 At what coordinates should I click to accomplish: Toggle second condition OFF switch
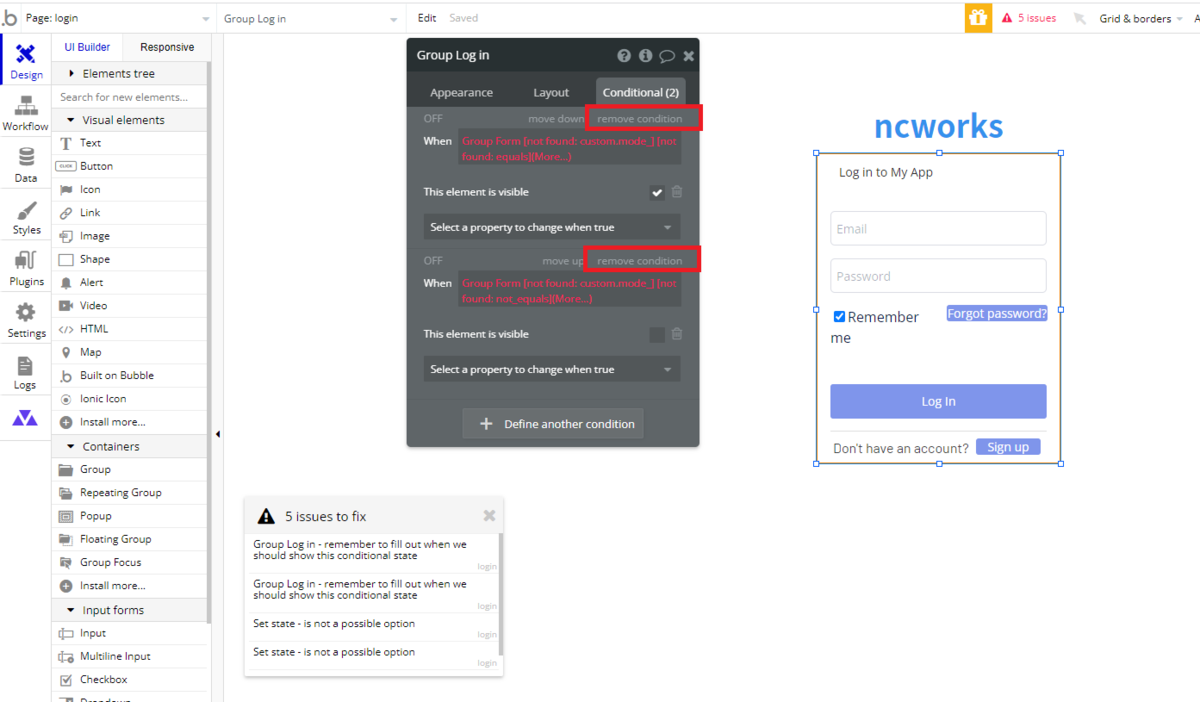click(x=433, y=261)
